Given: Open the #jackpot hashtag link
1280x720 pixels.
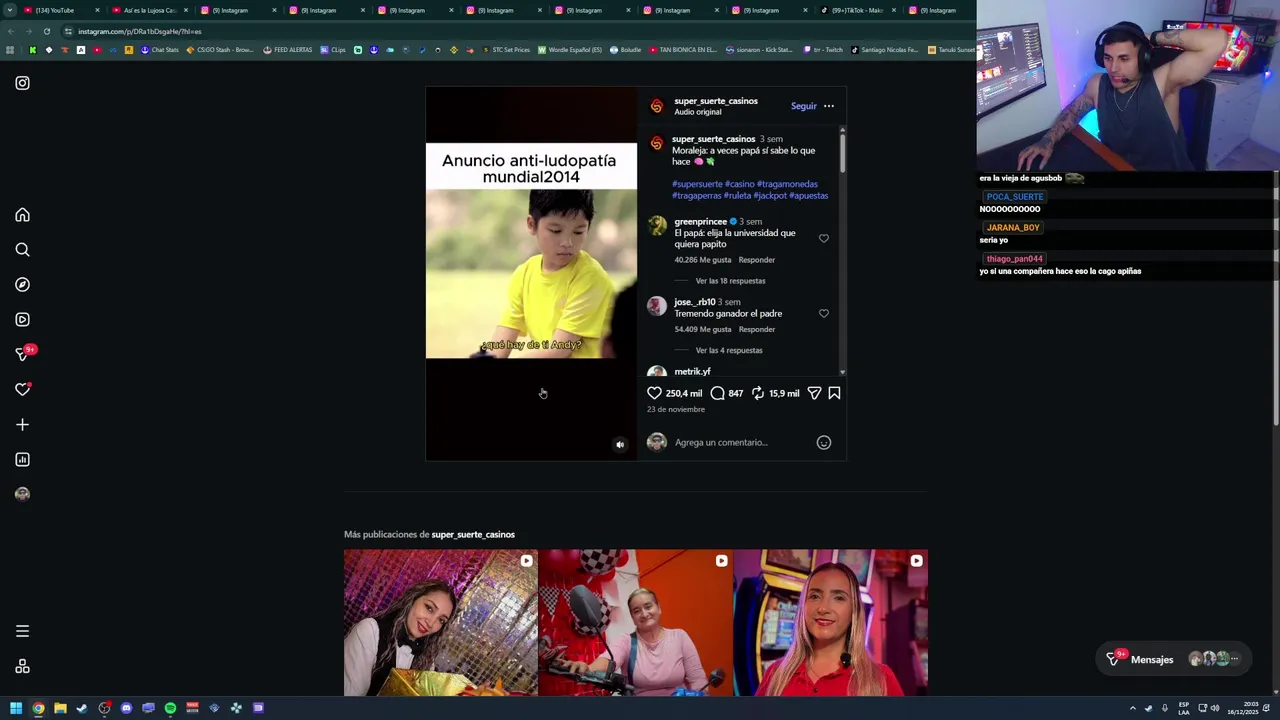Looking at the screenshot, I should tap(770, 196).
